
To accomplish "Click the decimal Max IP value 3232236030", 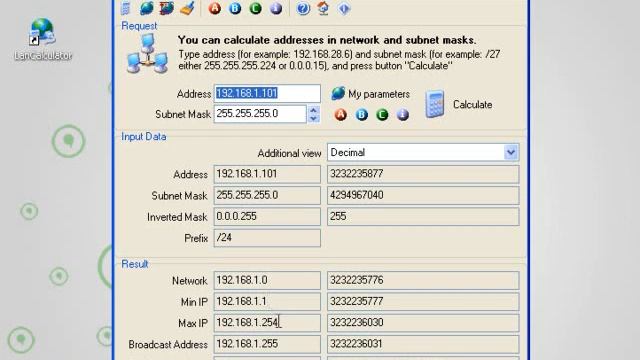I will [x=423, y=323].
